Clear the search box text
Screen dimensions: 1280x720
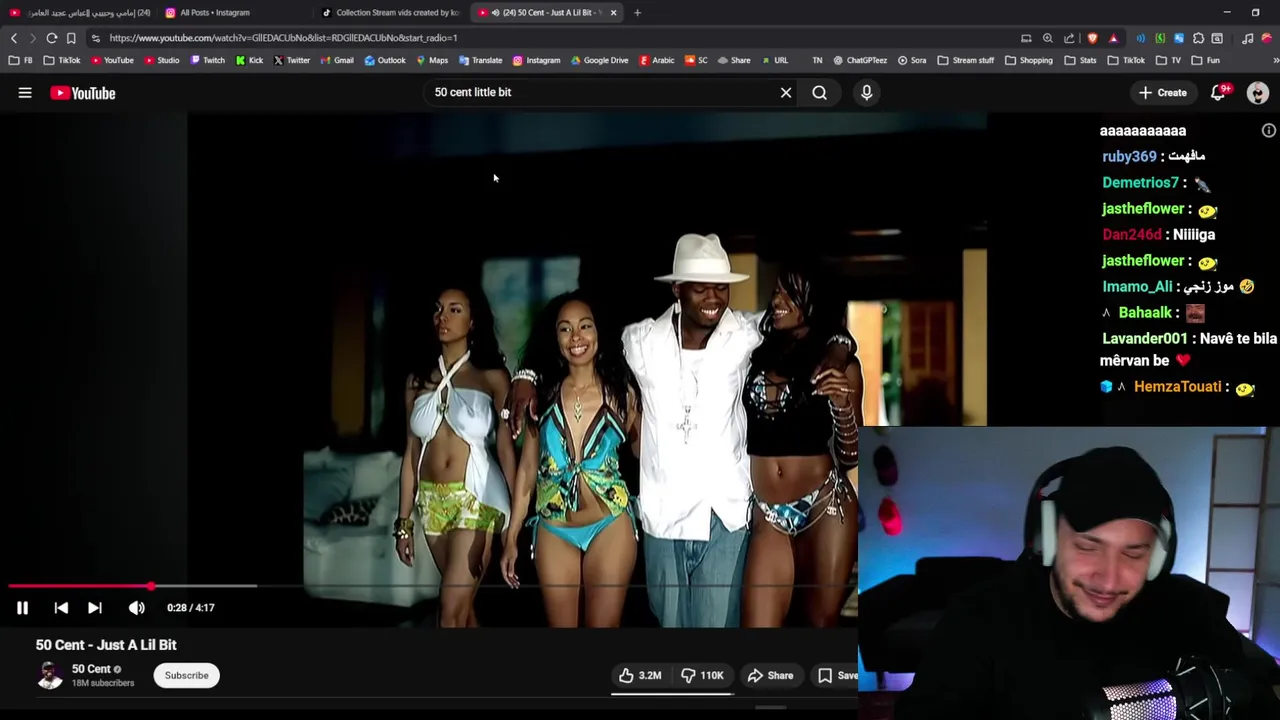(x=786, y=93)
